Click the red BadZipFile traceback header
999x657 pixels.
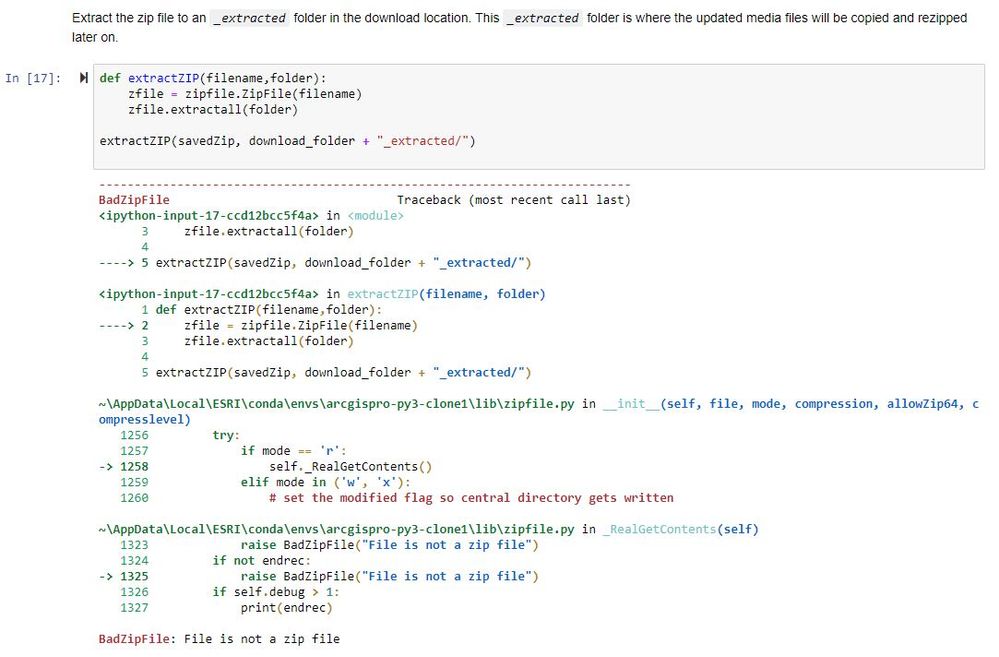coord(134,200)
